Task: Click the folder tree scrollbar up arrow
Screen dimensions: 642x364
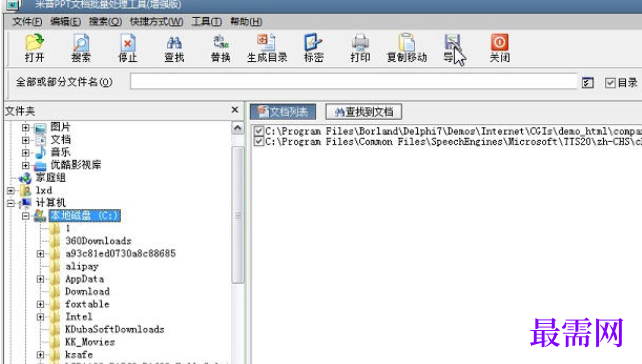Action: [x=237, y=128]
